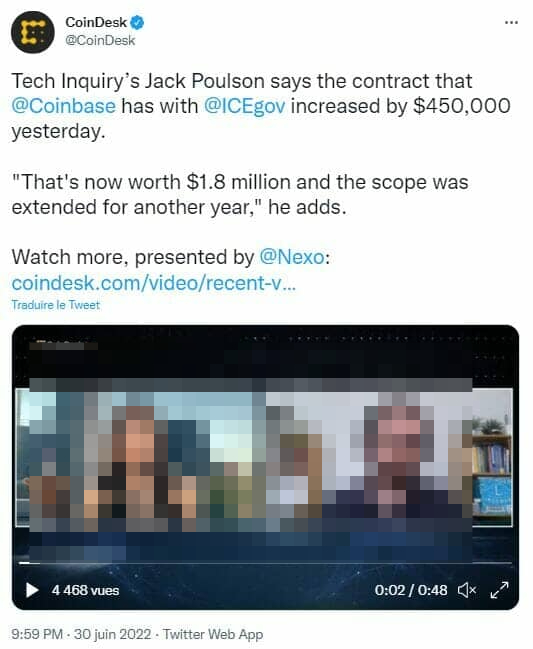This screenshot has height=649, width=533.
Task: Open the @Nexo mention
Action: click(x=292, y=257)
